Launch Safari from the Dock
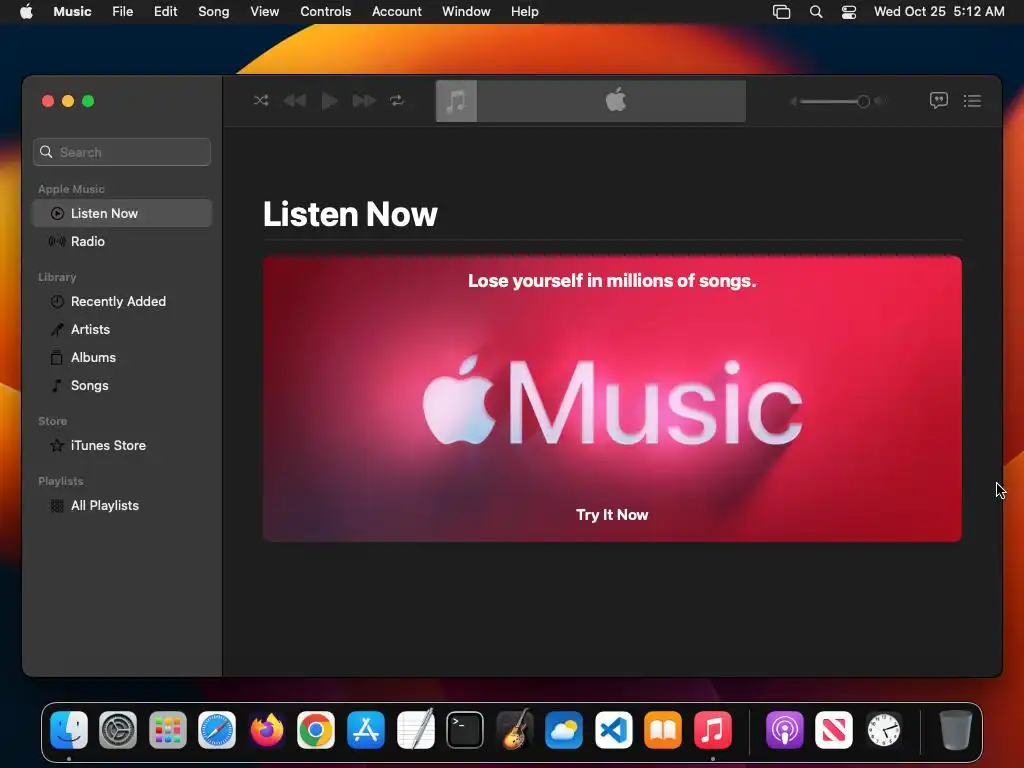Image resolution: width=1024 pixels, height=768 pixels. click(217, 729)
